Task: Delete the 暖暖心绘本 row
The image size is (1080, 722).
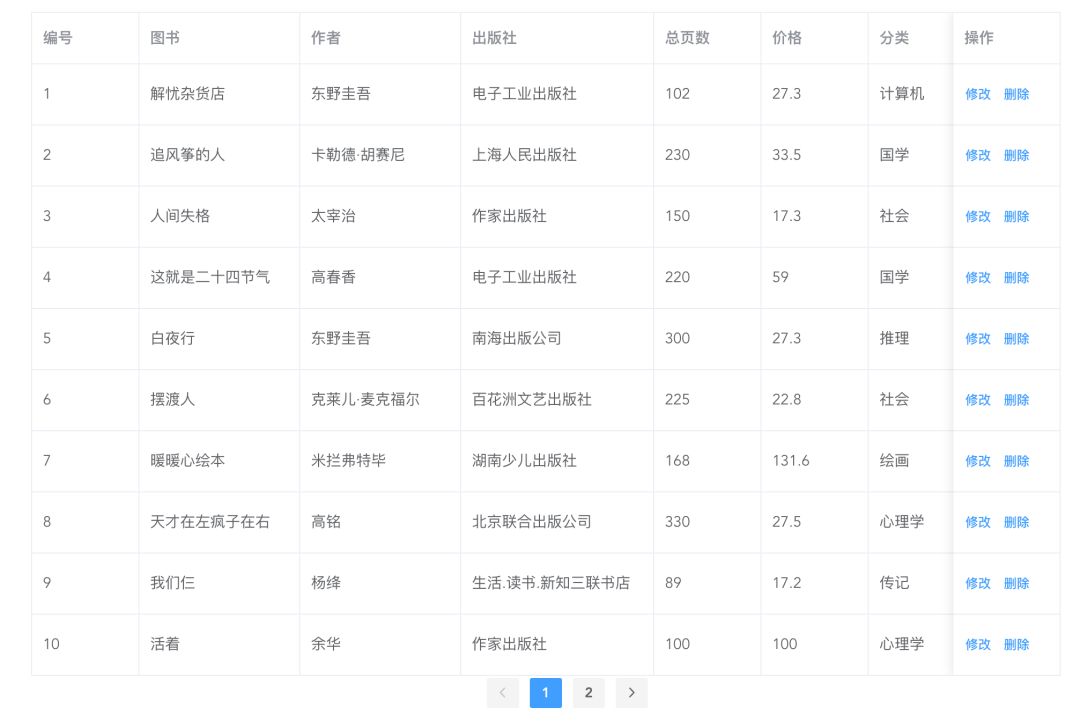Action: point(1016,461)
